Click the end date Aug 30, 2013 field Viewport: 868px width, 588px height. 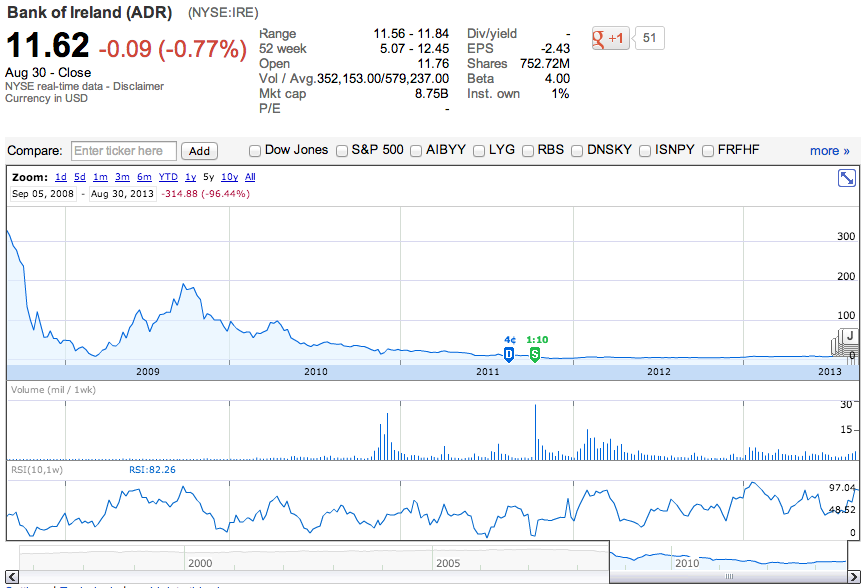click(x=122, y=194)
